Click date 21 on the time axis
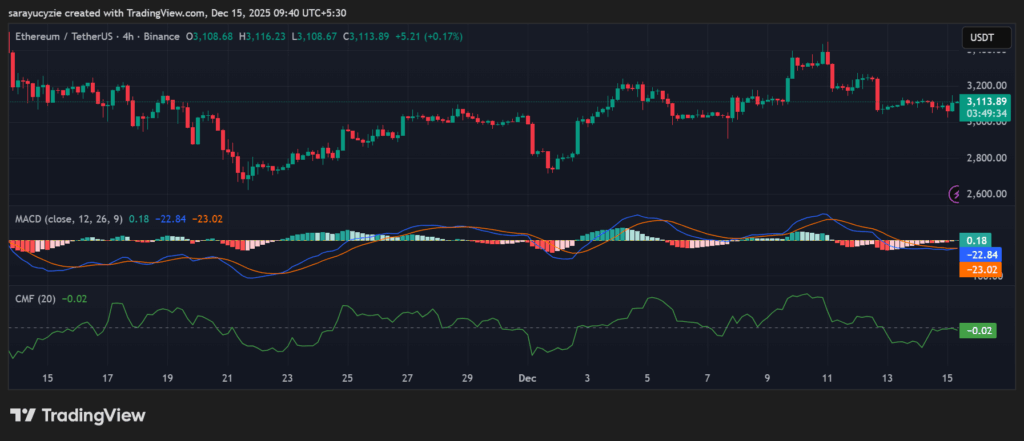1024x441 pixels. (x=227, y=379)
